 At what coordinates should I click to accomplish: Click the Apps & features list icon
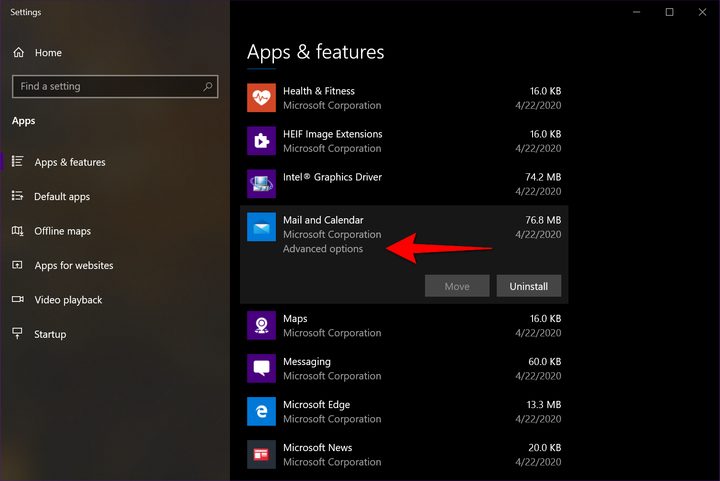[x=17, y=162]
